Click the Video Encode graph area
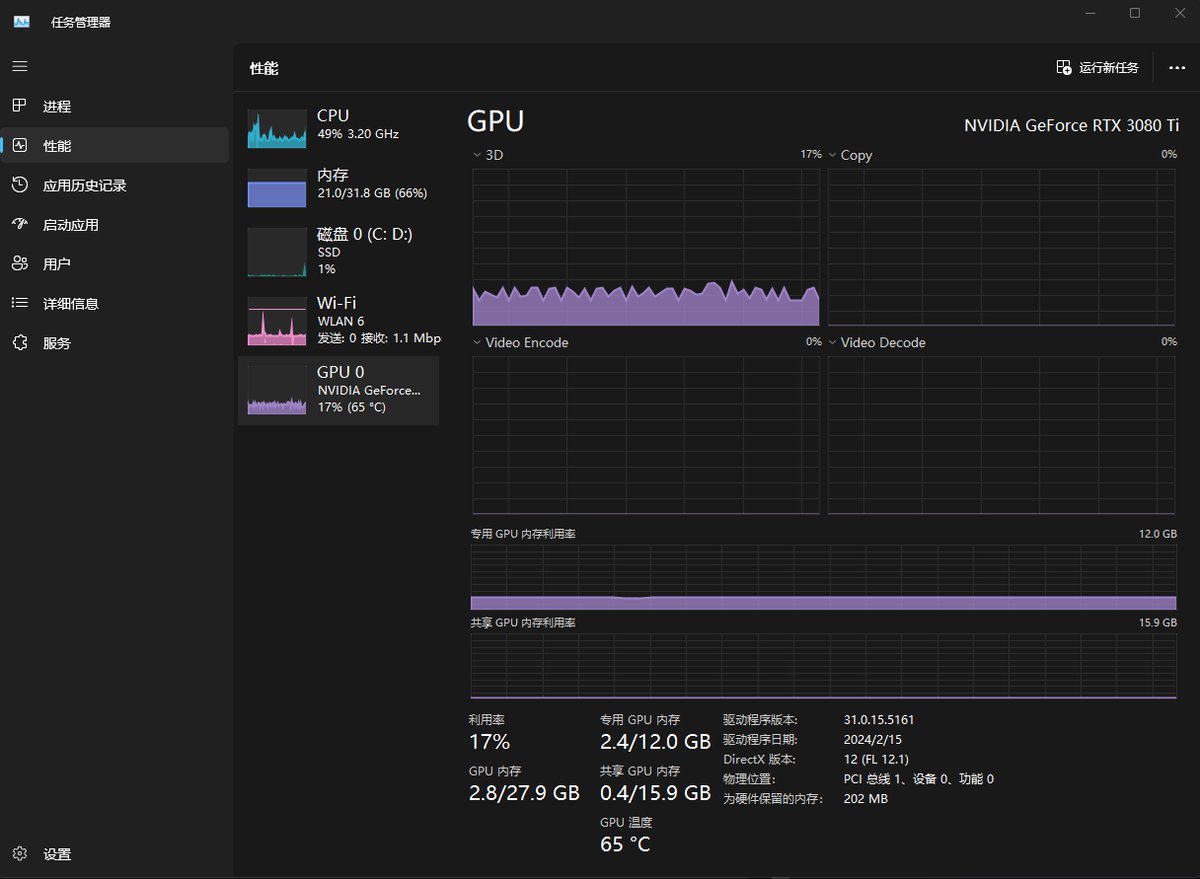Image resolution: width=1200 pixels, height=879 pixels. pyautogui.click(x=646, y=435)
